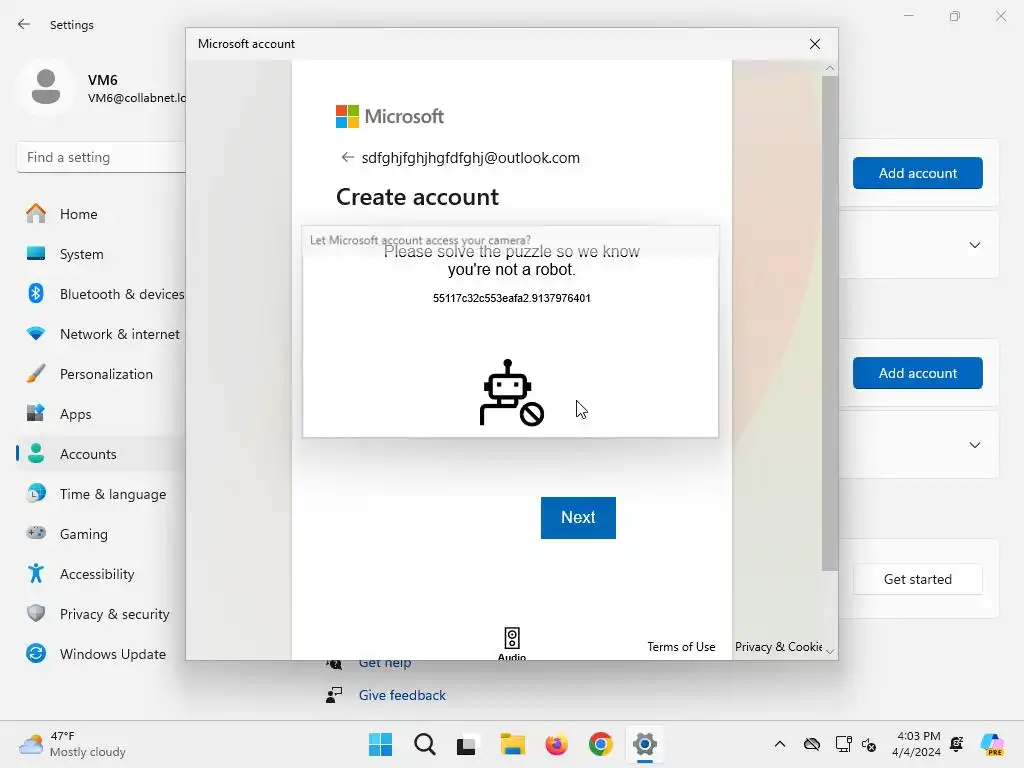Open Personalization settings
1024x768 pixels.
click(101, 374)
